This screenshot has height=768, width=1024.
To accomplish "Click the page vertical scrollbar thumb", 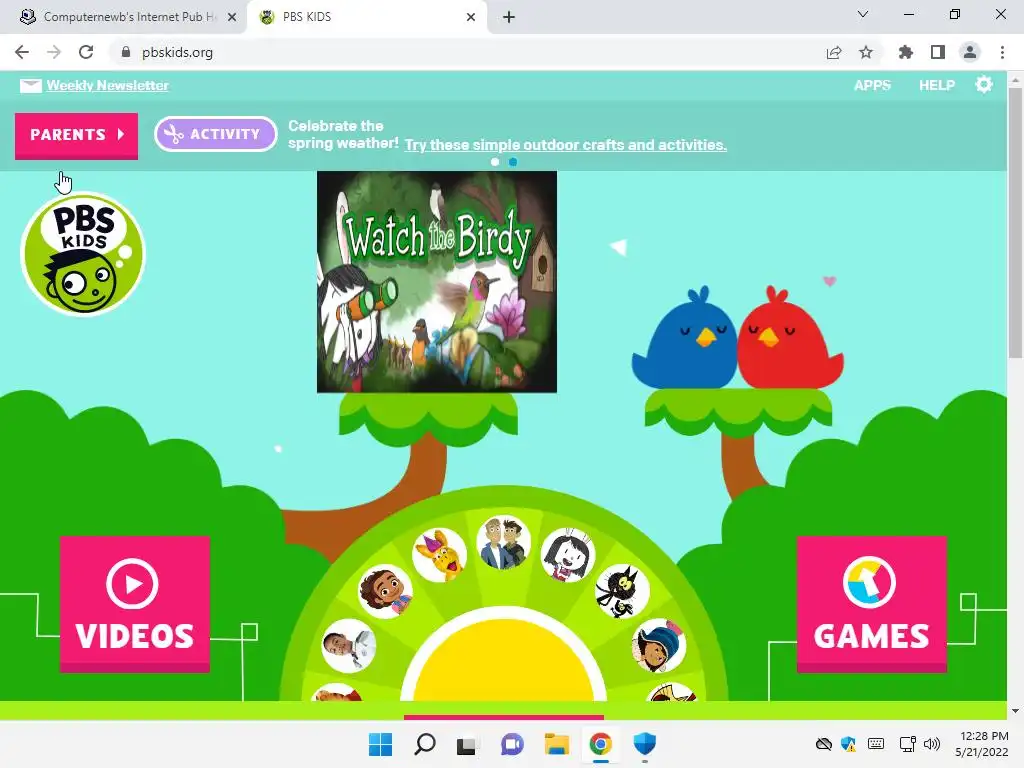I will click(1015, 222).
